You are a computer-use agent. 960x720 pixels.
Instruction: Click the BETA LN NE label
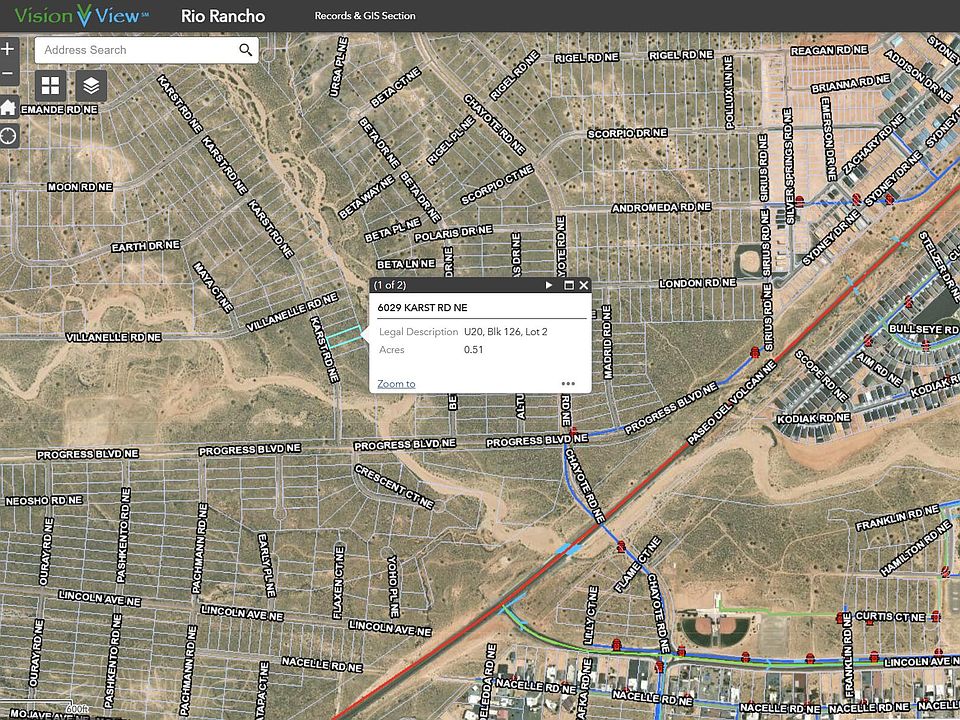[406, 264]
